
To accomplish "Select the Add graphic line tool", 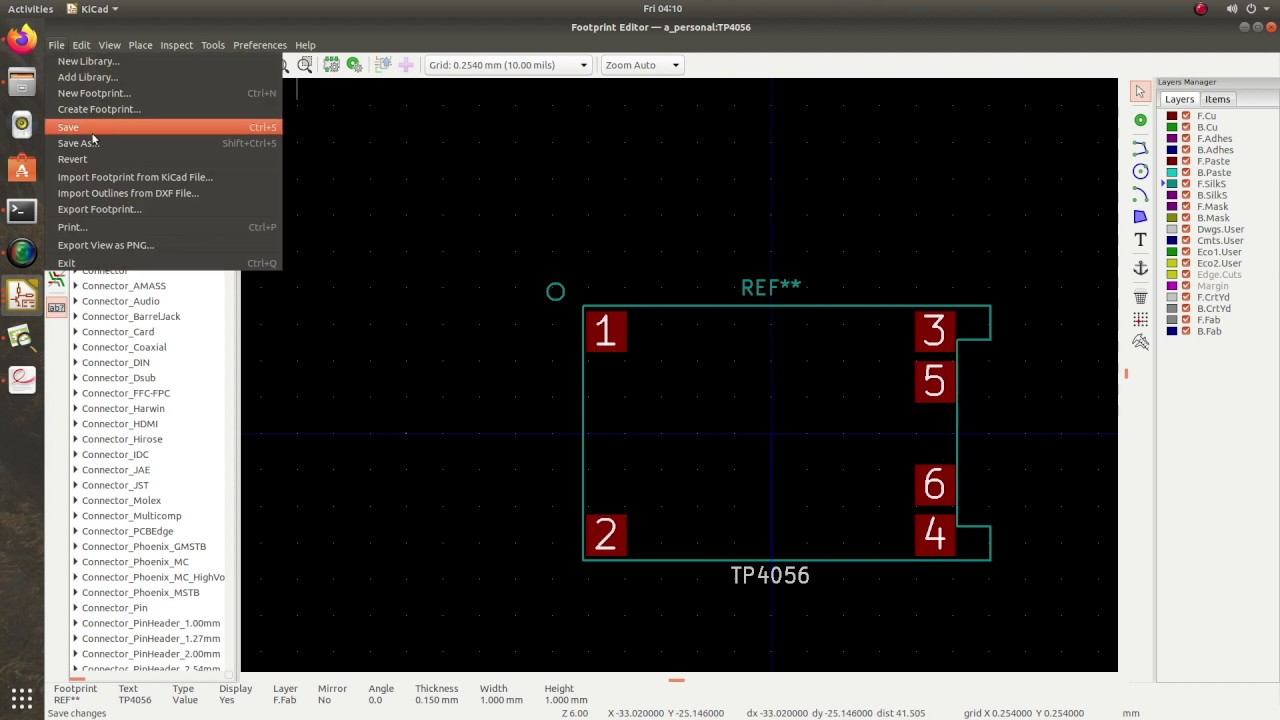I will pos(1140,148).
